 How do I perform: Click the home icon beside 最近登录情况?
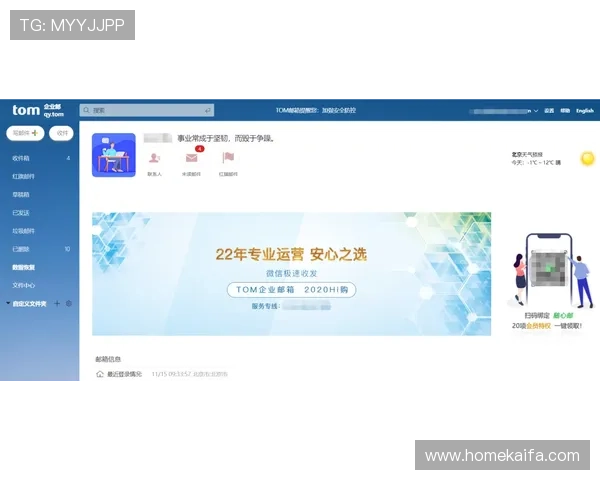pos(100,374)
